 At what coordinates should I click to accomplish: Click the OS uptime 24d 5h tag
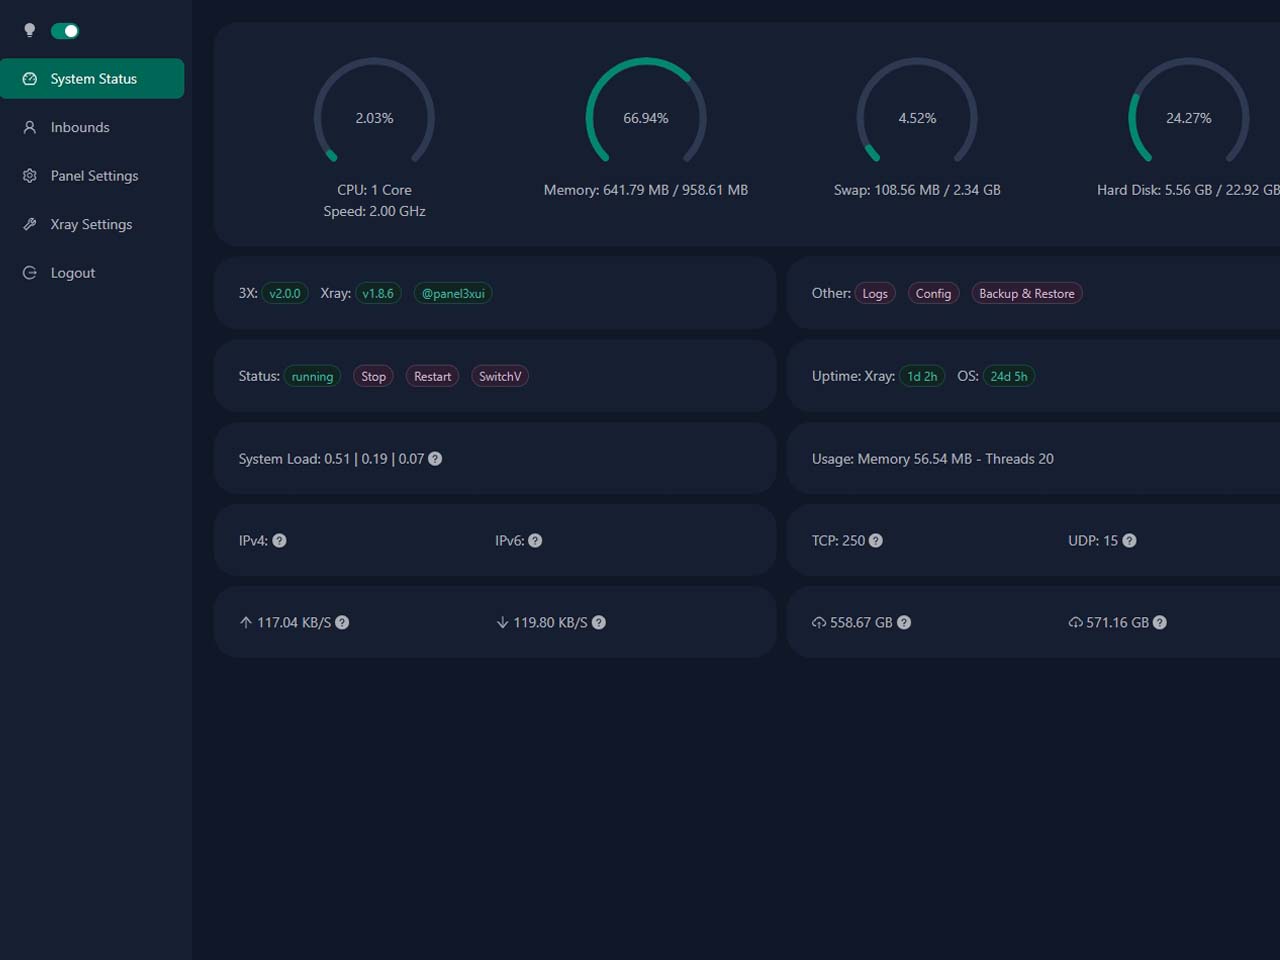click(1009, 376)
